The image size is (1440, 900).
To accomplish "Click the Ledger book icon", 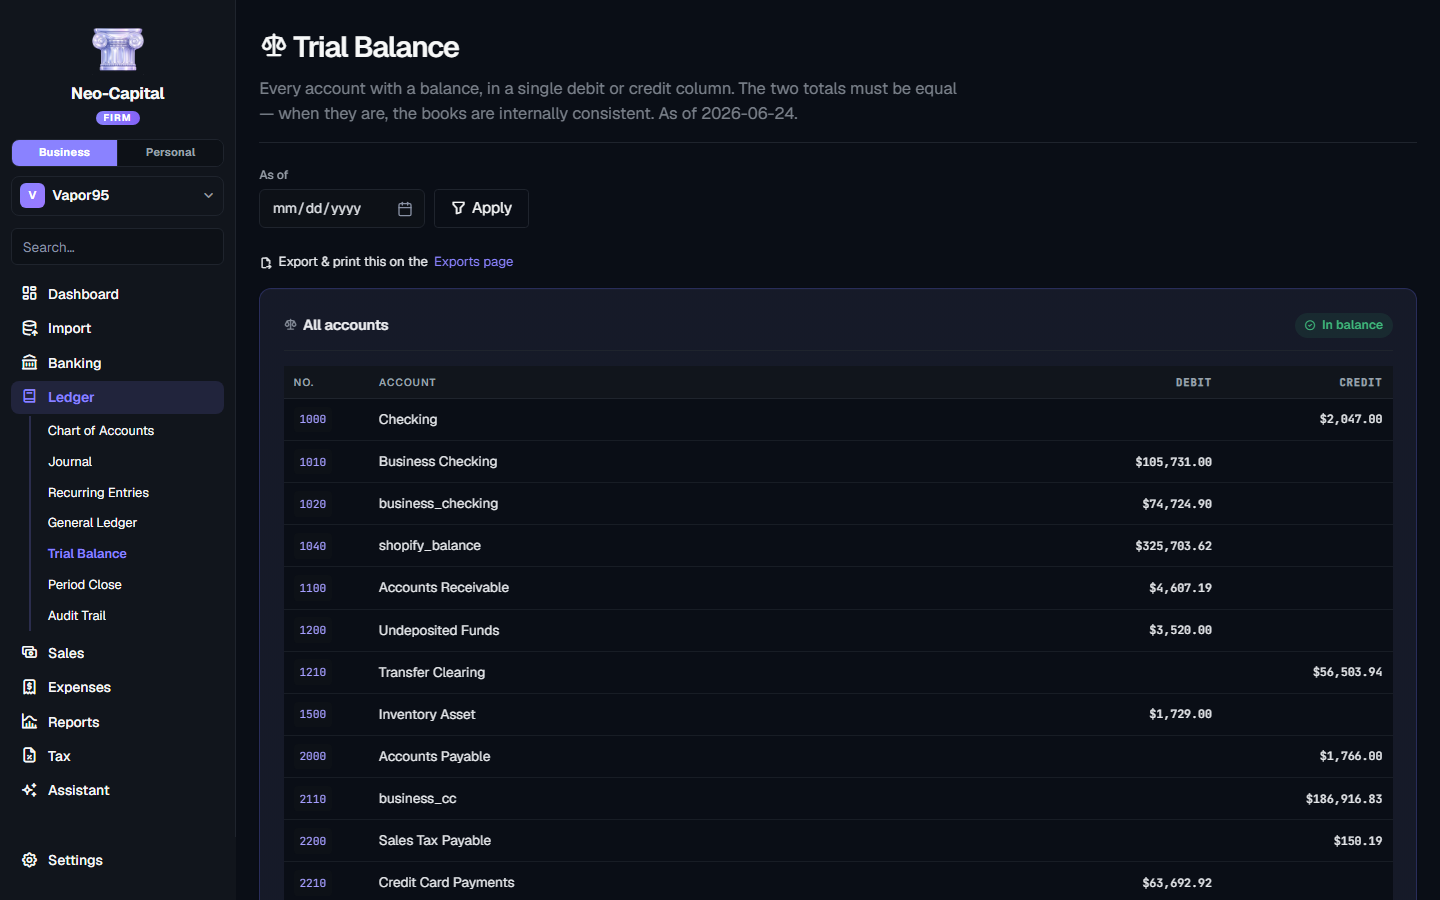I will pos(30,397).
